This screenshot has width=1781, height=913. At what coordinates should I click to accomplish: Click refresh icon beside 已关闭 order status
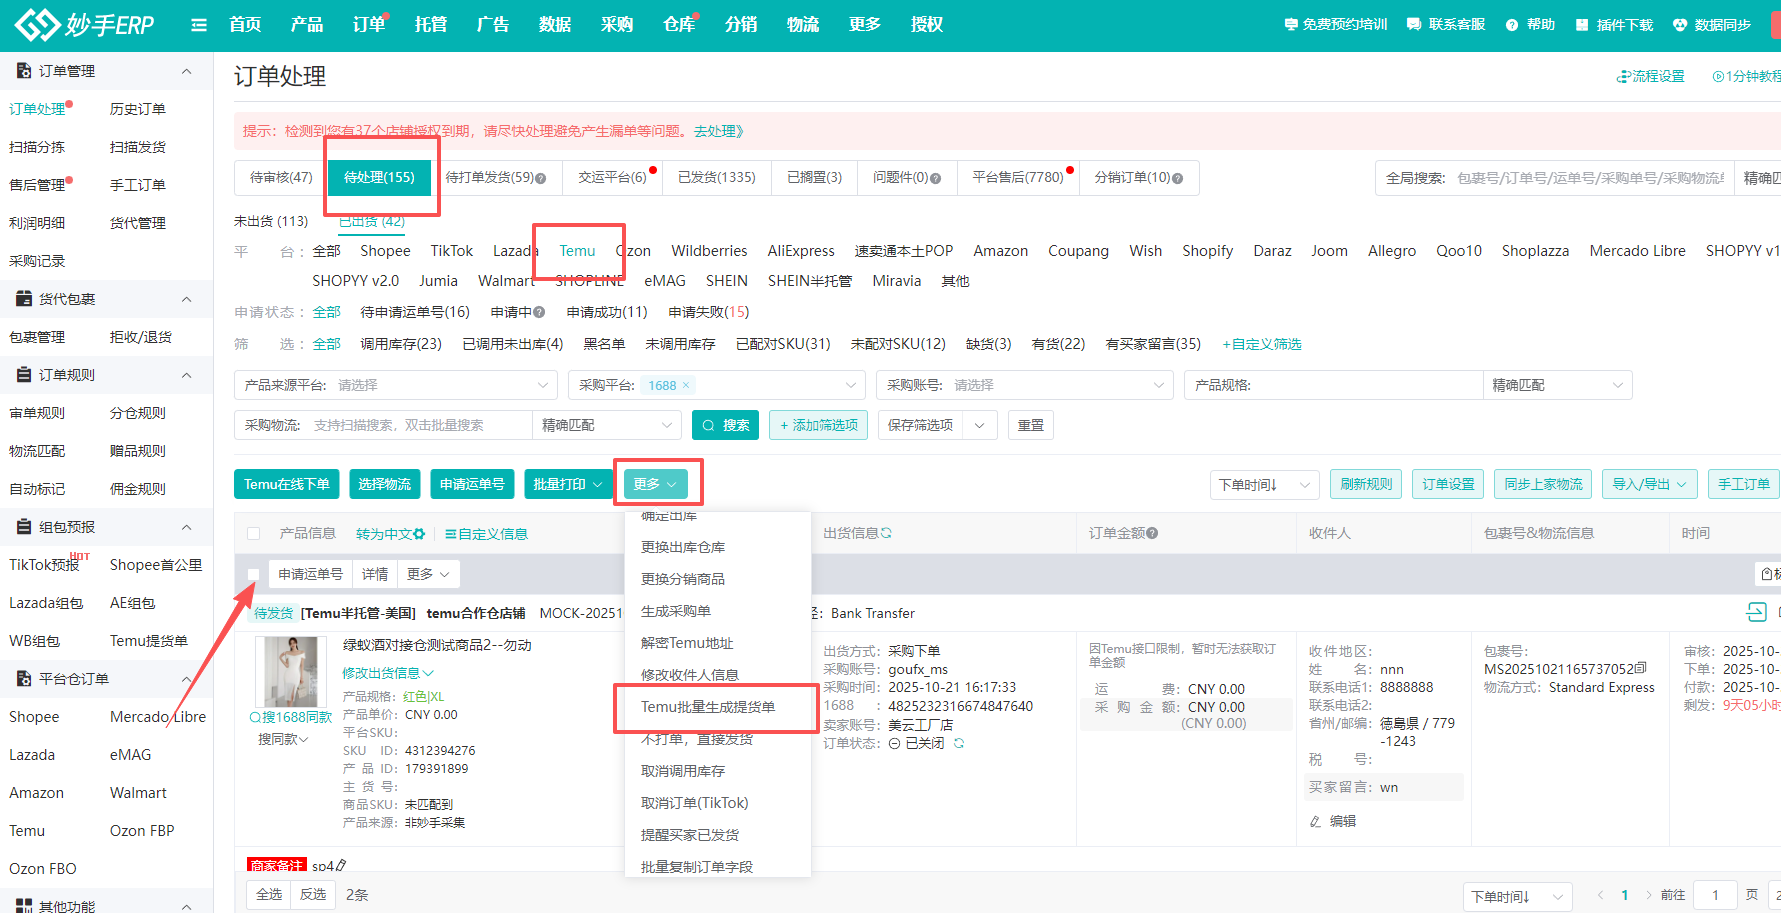pyautogui.click(x=958, y=743)
